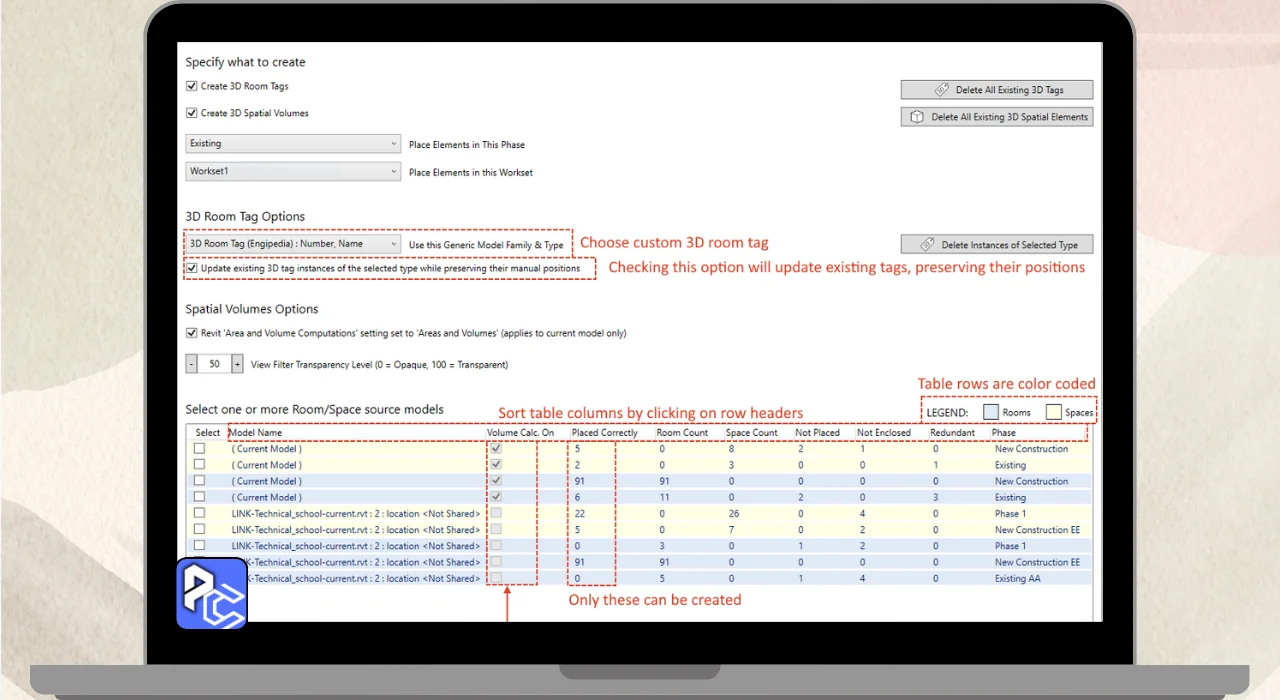The image size is (1280, 700).
Task: Expand the Workset1 dropdown
Action: point(293,172)
